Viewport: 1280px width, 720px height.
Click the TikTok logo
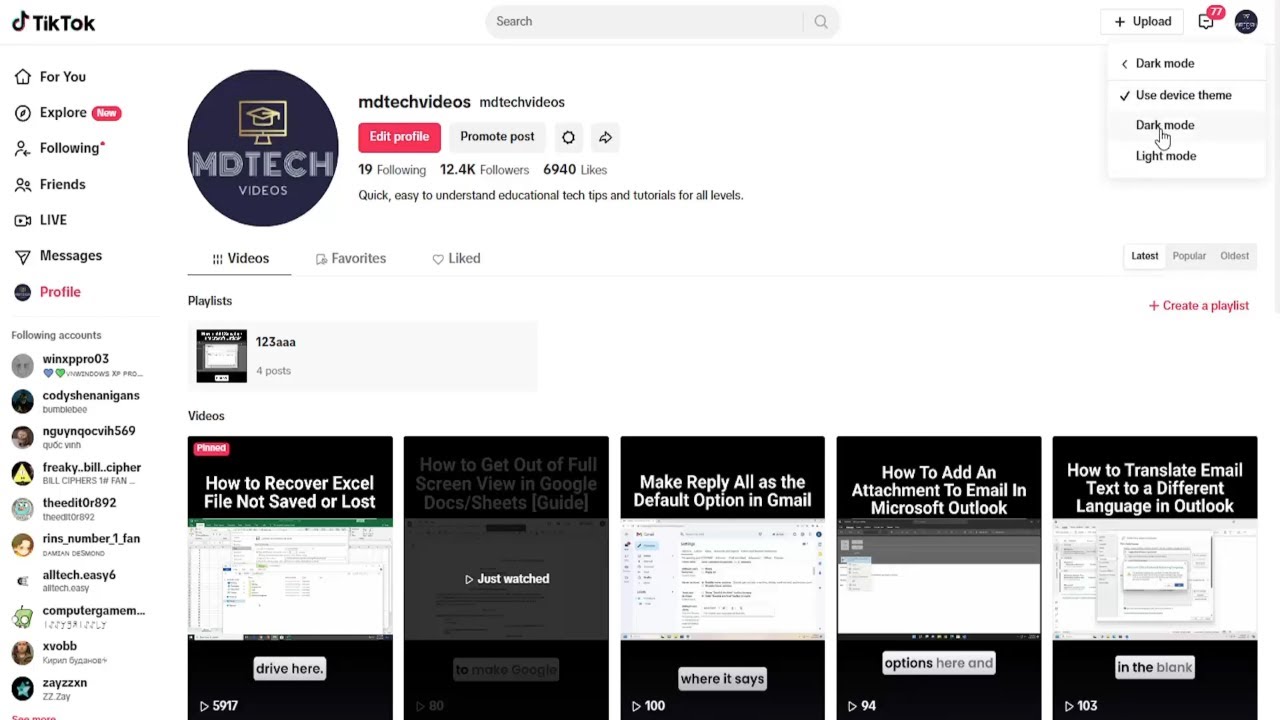54,22
